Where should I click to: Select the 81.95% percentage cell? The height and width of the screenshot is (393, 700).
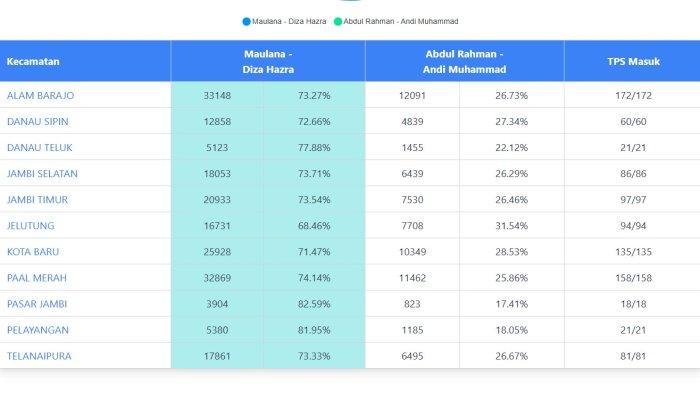pyautogui.click(x=314, y=330)
